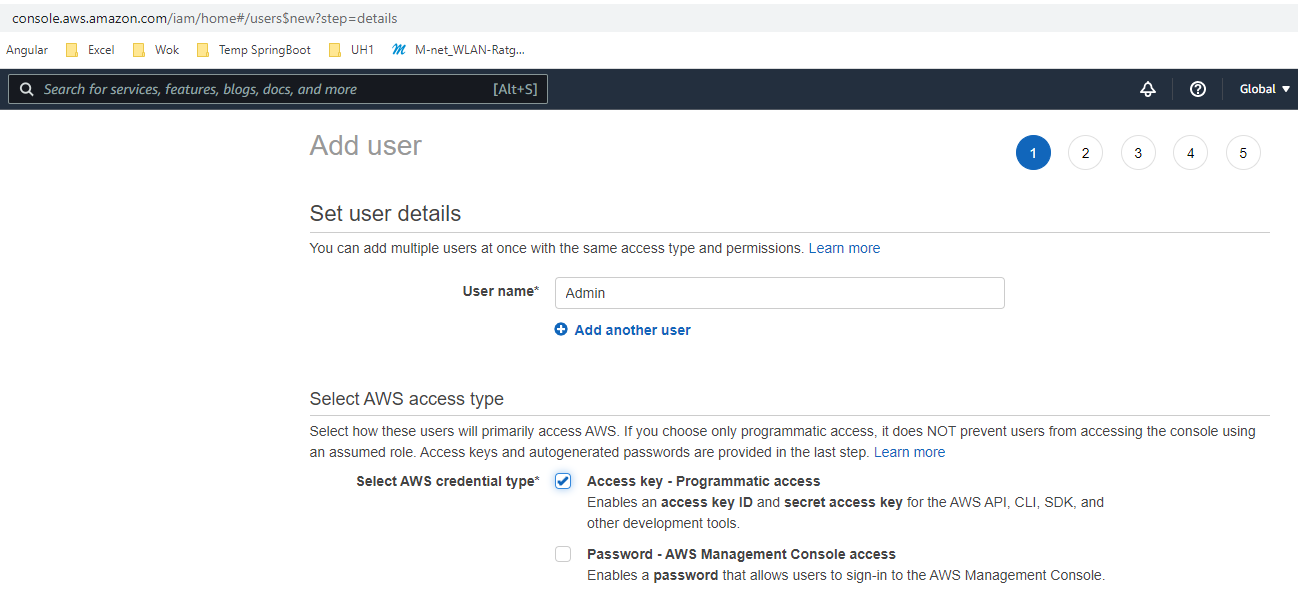Click the Add another user link

click(632, 330)
